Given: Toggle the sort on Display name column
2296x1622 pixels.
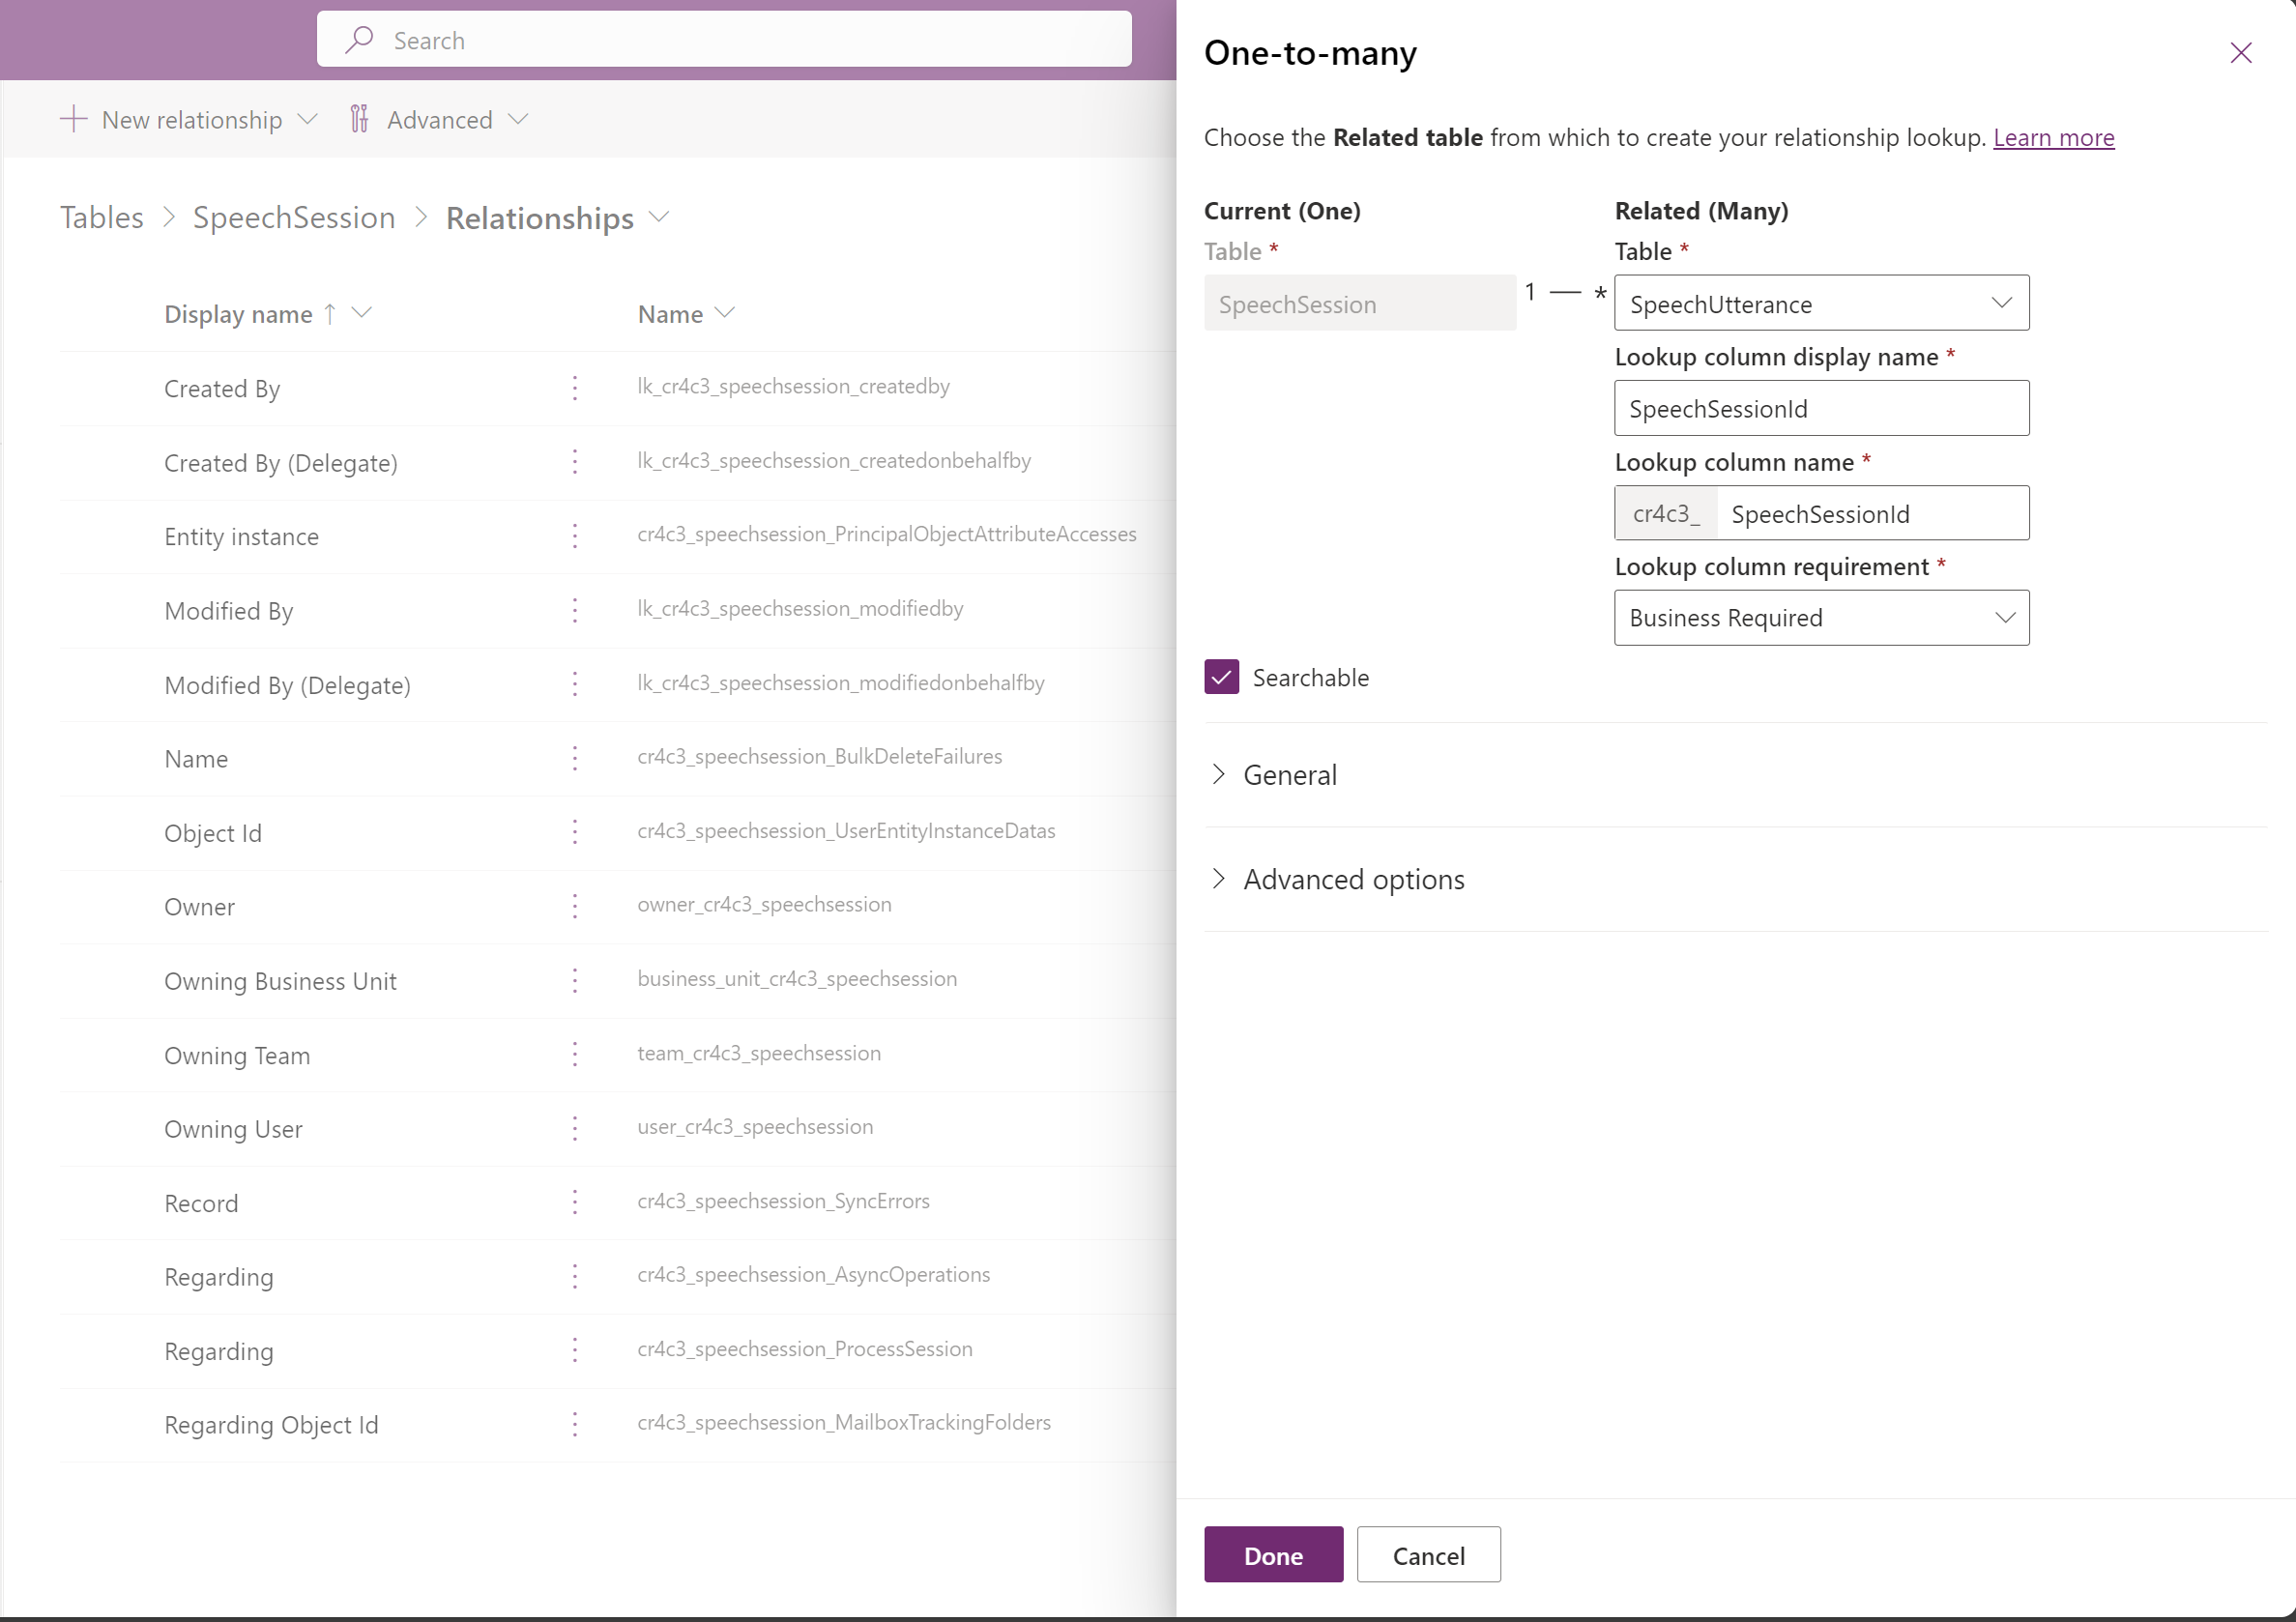Looking at the screenshot, I should [x=330, y=313].
